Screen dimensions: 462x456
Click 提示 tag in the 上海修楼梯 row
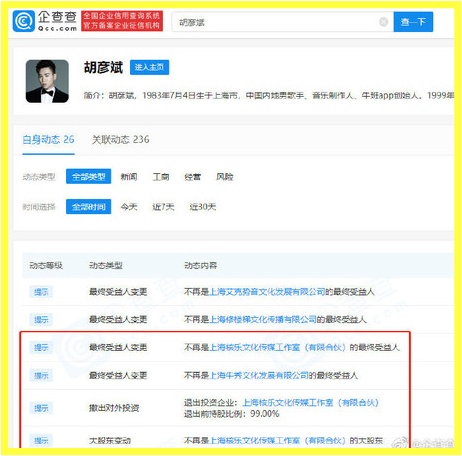click(41, 320)
